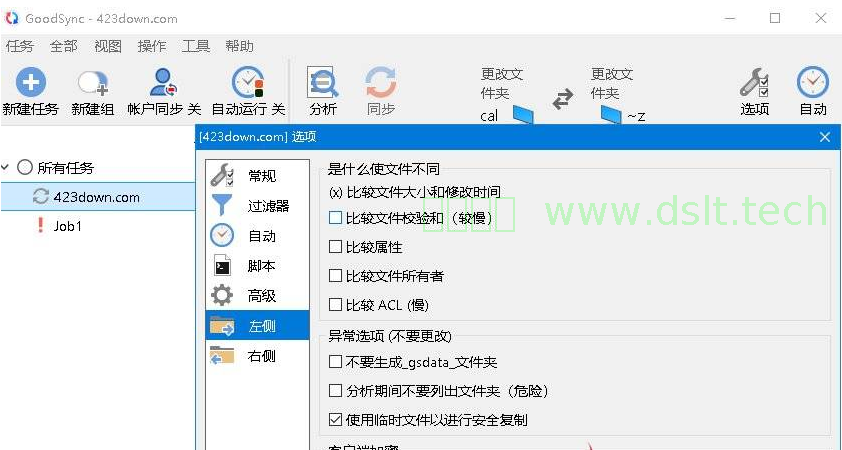Minimize the GoodSync window
842x450 pixels.
729,18
